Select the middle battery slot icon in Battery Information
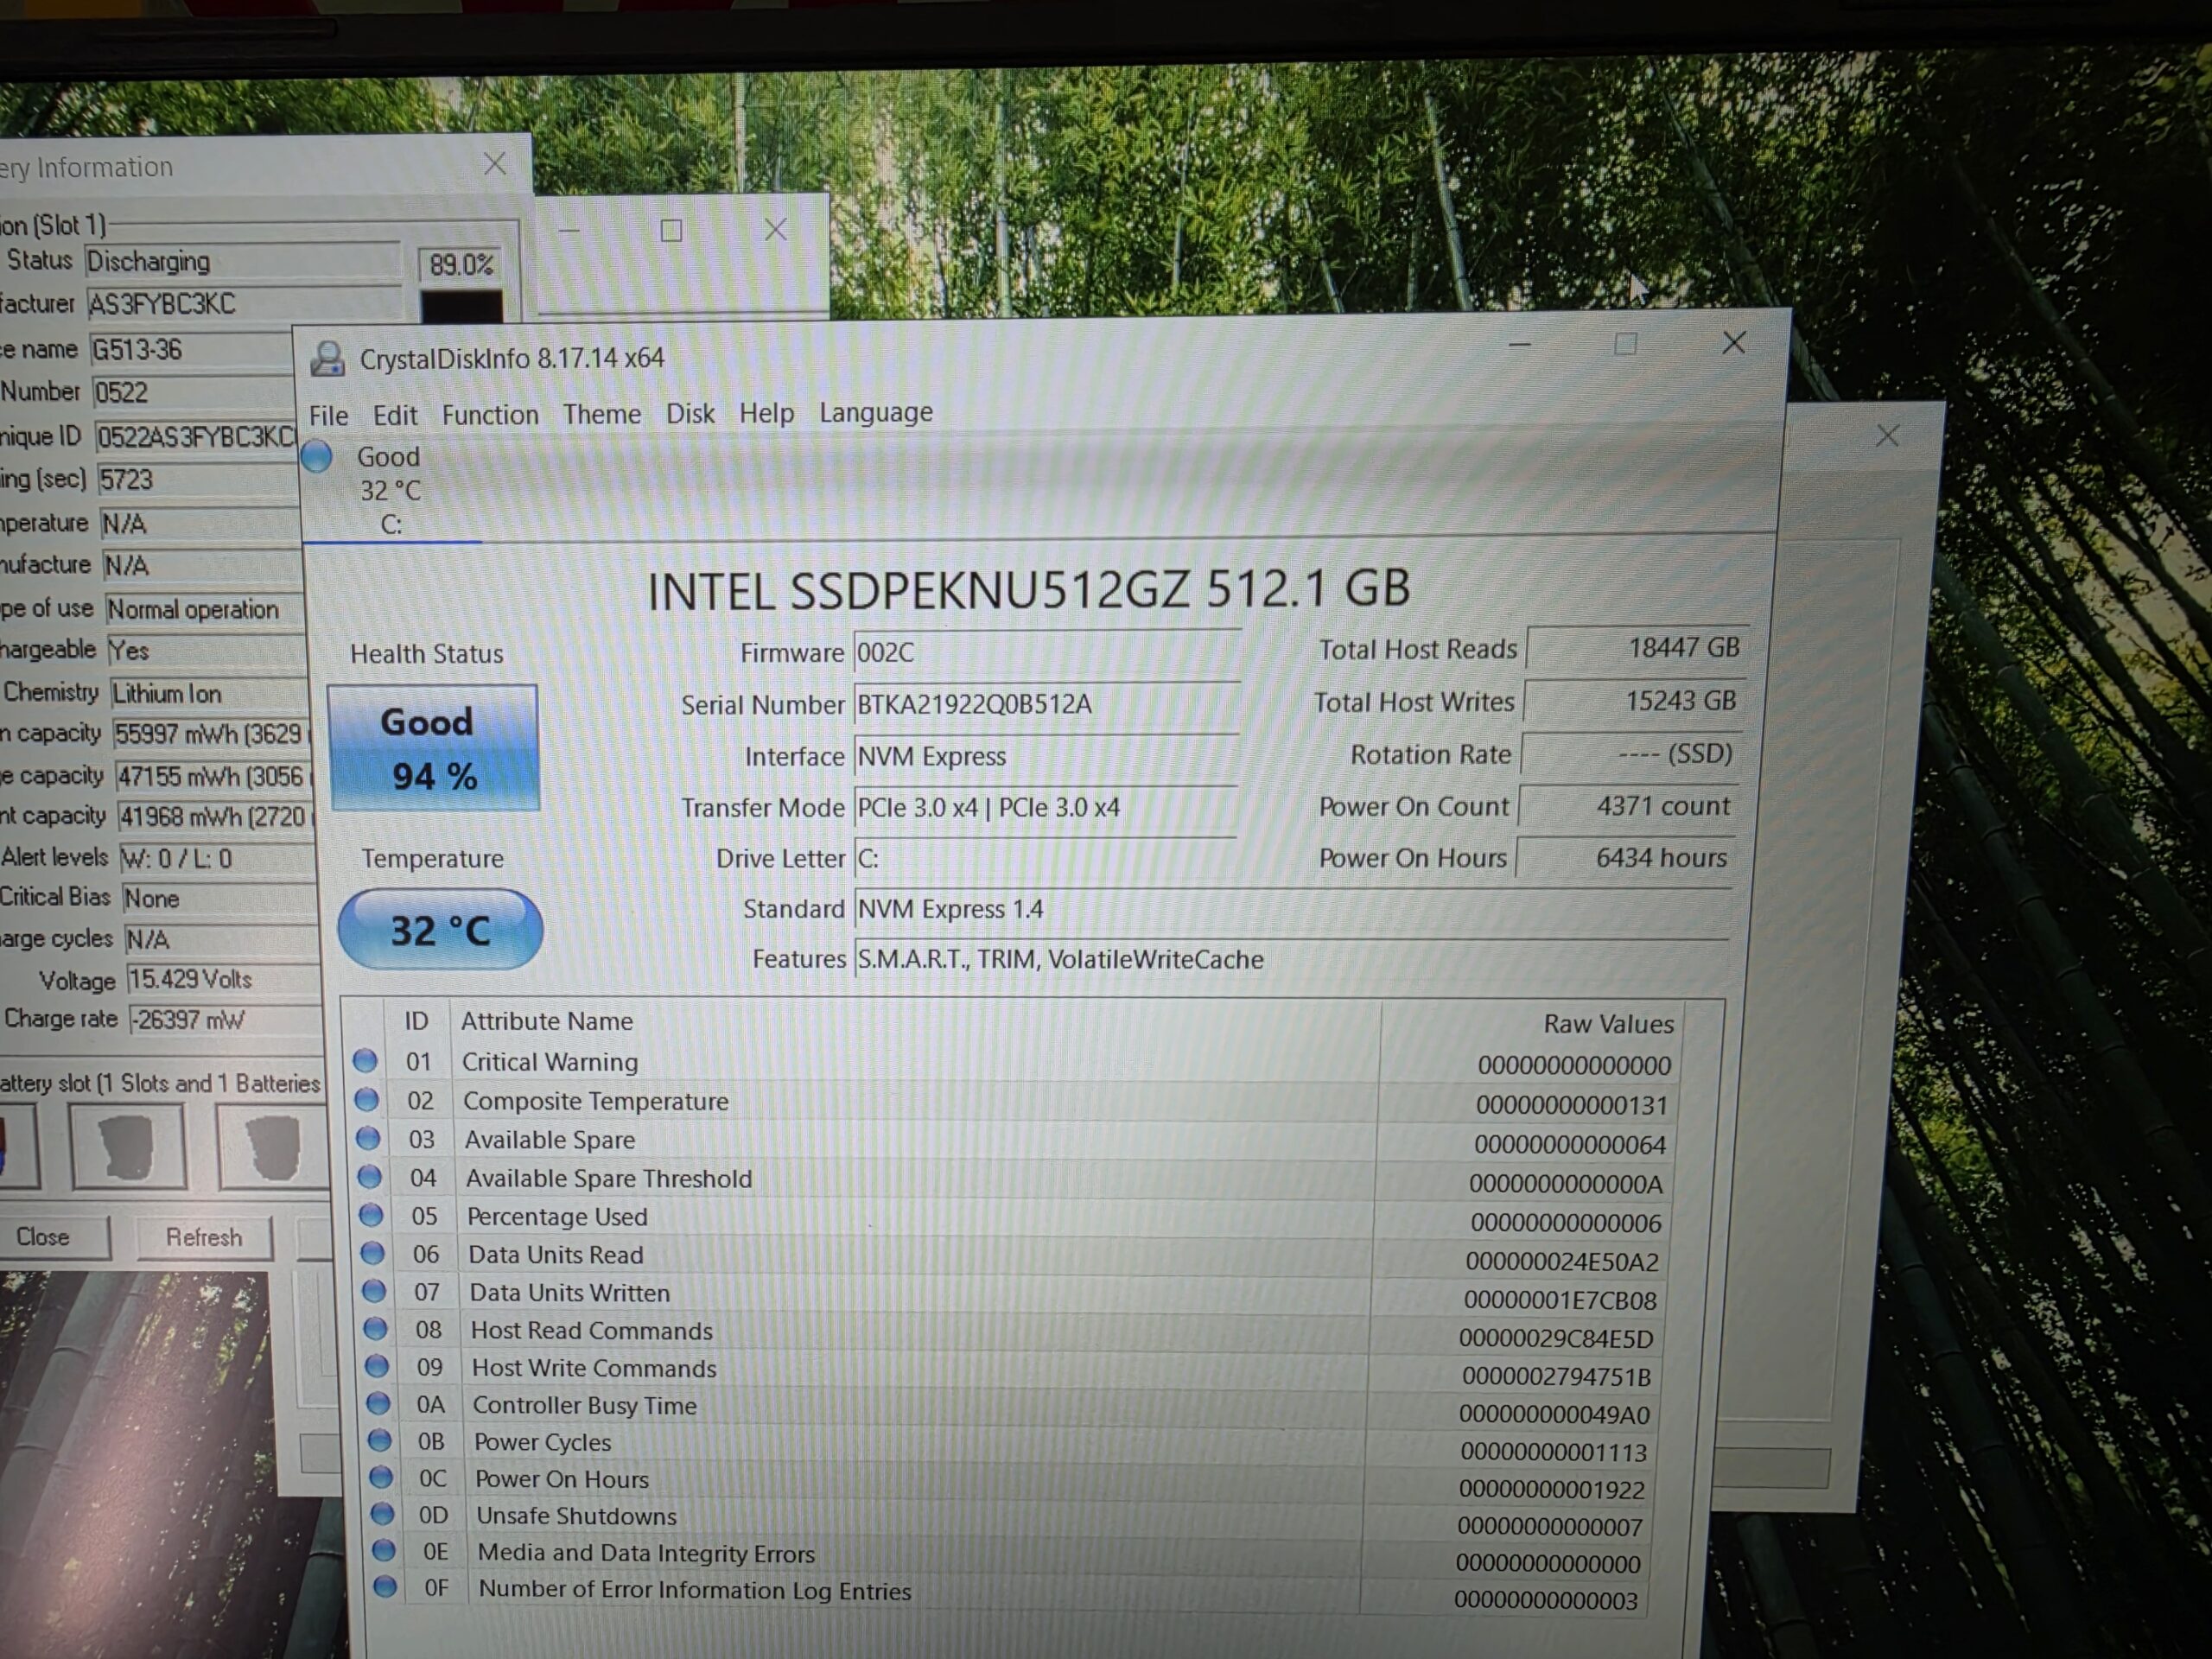 [127, 1147]
